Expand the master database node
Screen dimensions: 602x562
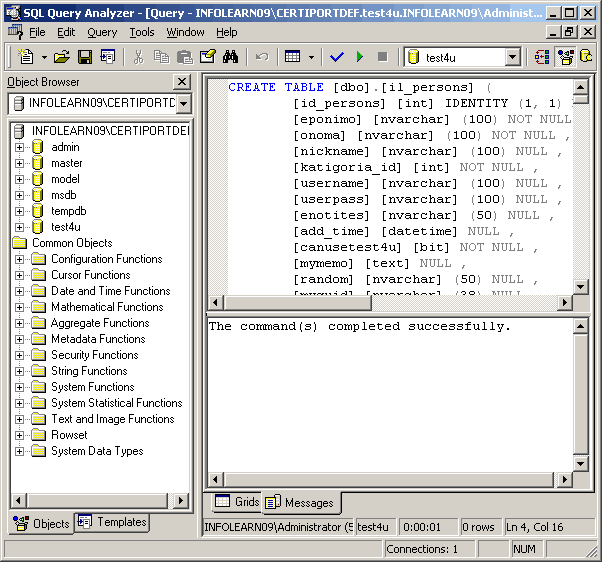(x=19, y=164)
